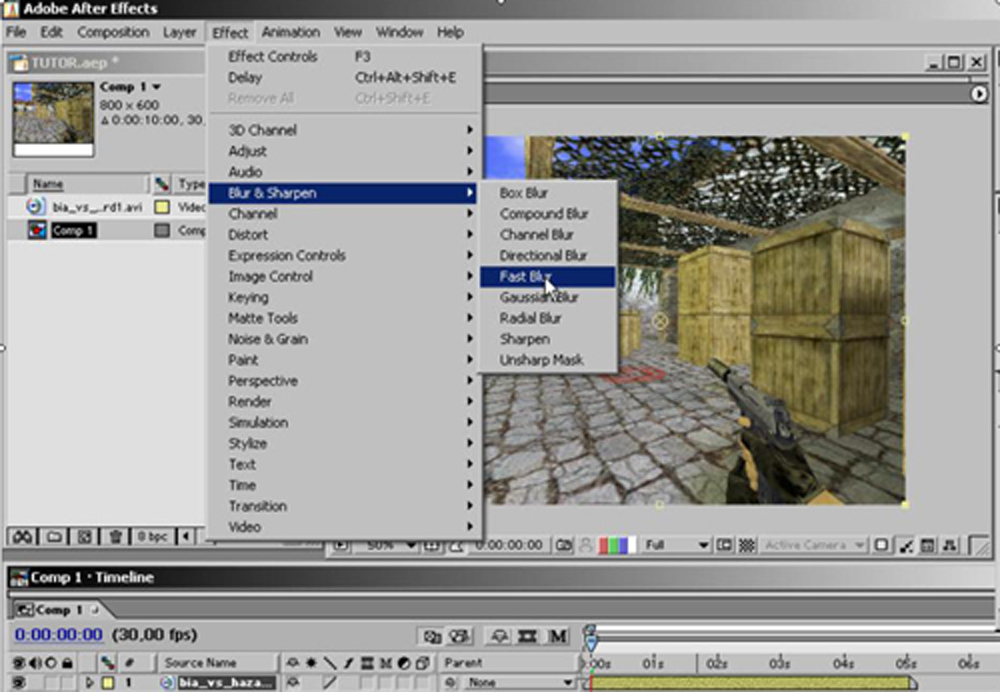
Task: Select Fast Blur from Blur & Sharpen submenu
Action: point(548,277)
